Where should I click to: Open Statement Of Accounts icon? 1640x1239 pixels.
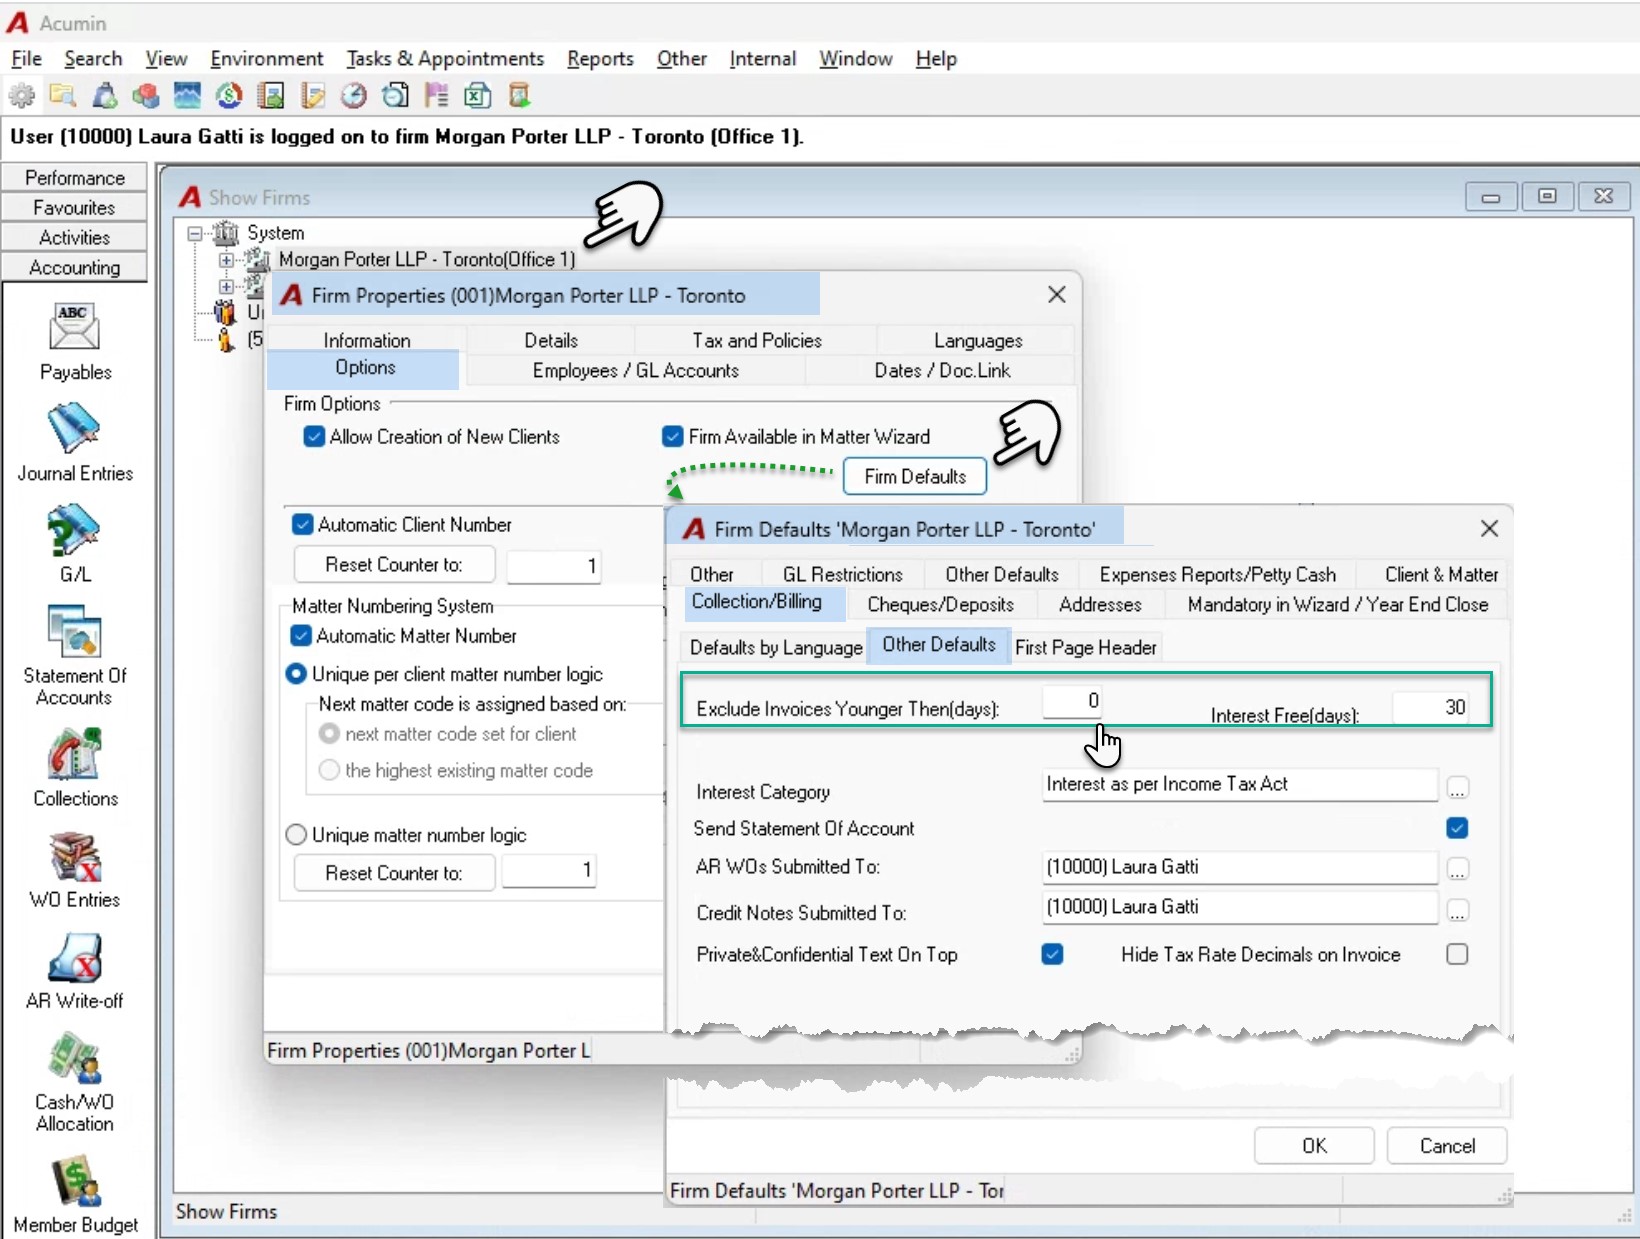(74, 631)
